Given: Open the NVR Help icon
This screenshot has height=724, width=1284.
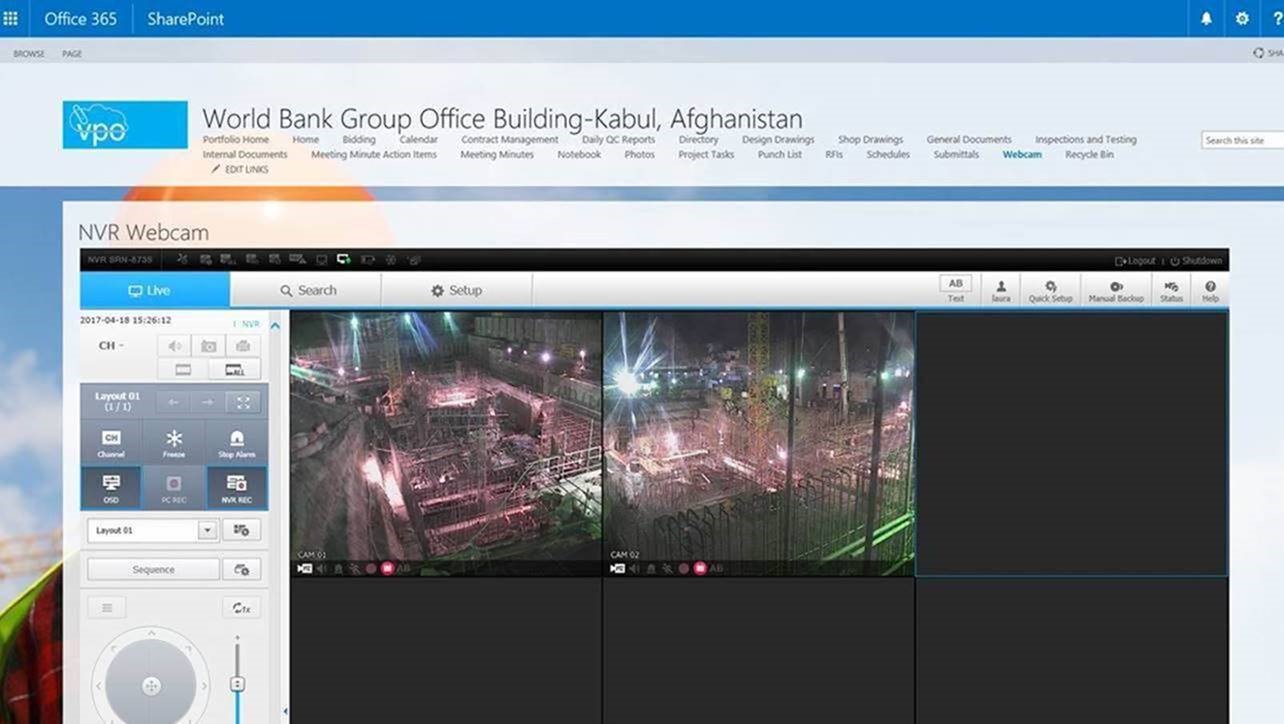Looking at the screenshot, I should [1210, 290].
